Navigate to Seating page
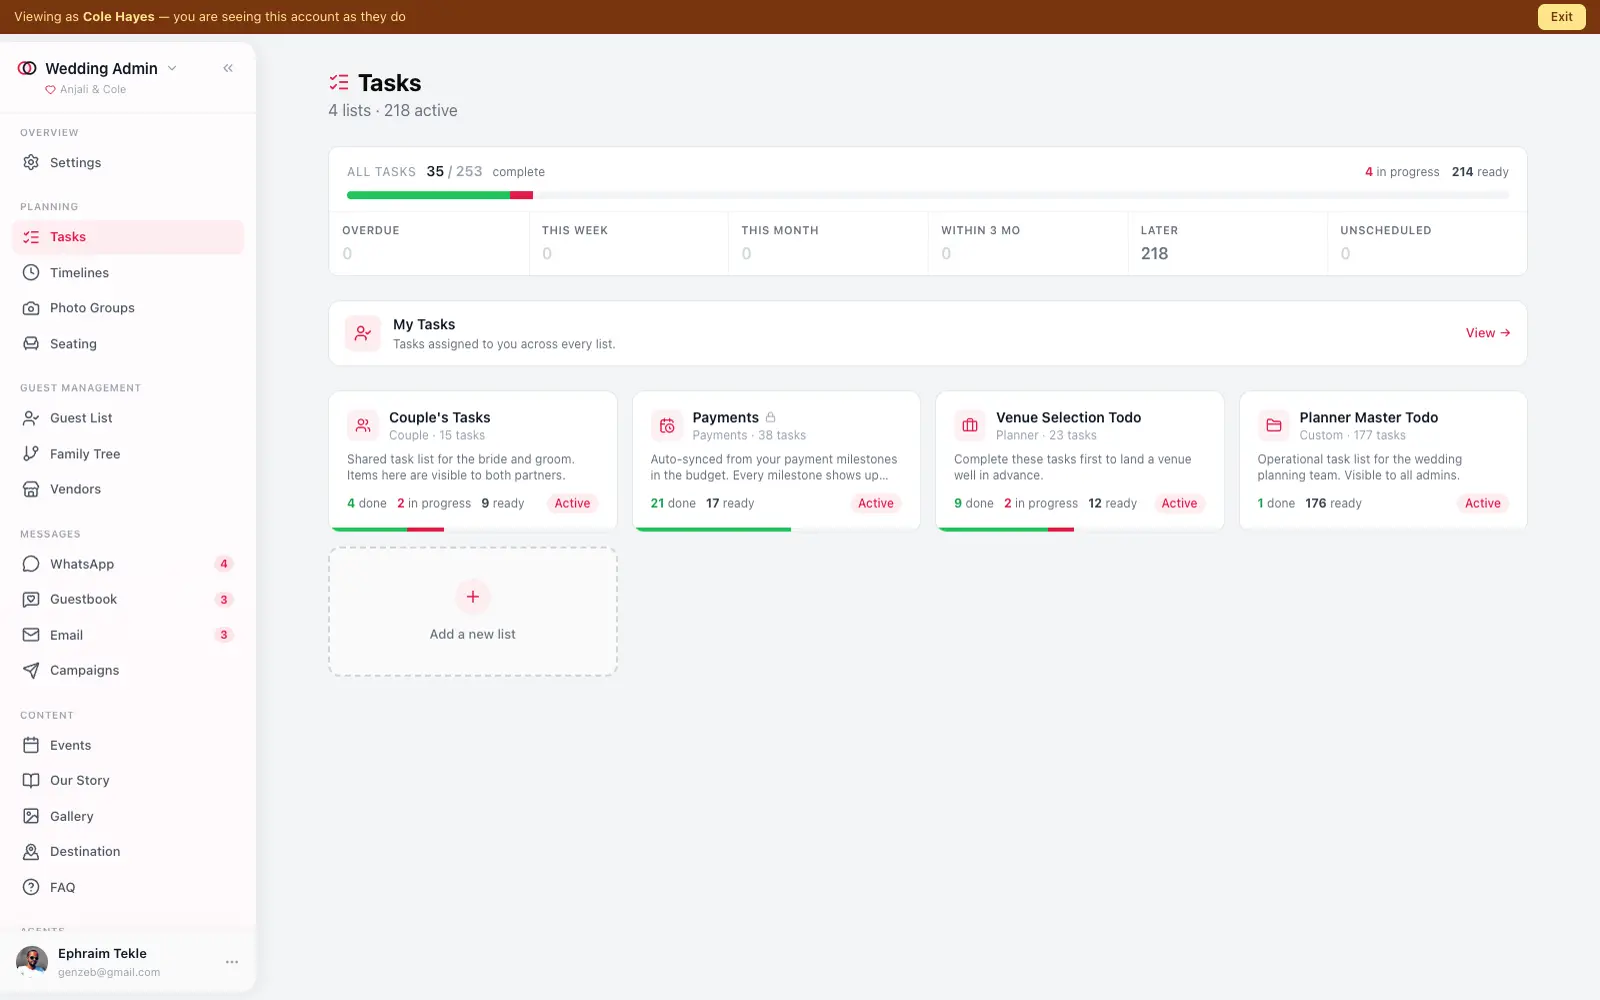This screenshot has height=1000, width=1600. point(128,343)
